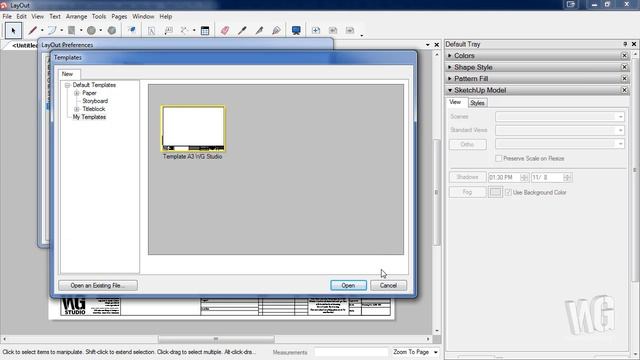Viewport: 640px width, 360px height.
Task: Go to previous page icon
Action: coord(333,31)
